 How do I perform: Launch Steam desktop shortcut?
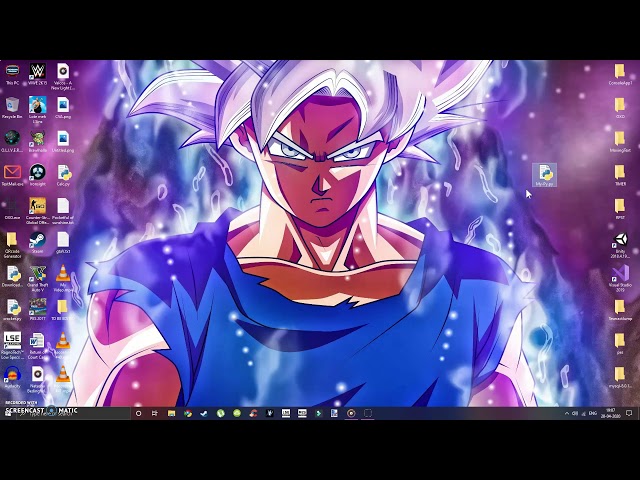[x=38, y=242]
